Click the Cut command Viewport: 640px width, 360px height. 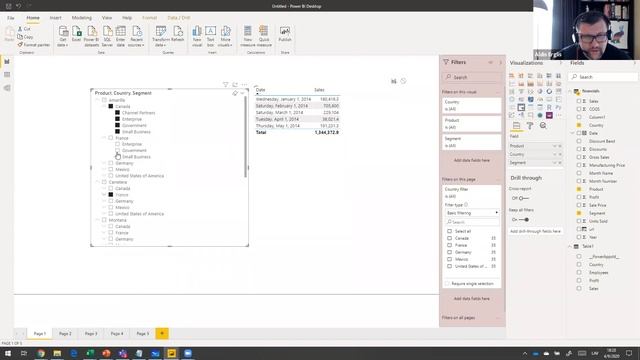(x=24, y=29)
